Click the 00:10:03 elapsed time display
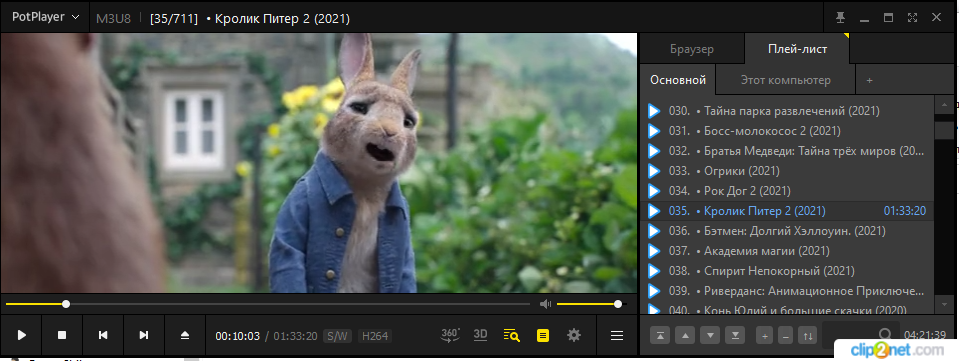Viewport: 959px width, 361px height. coord(237,336)
